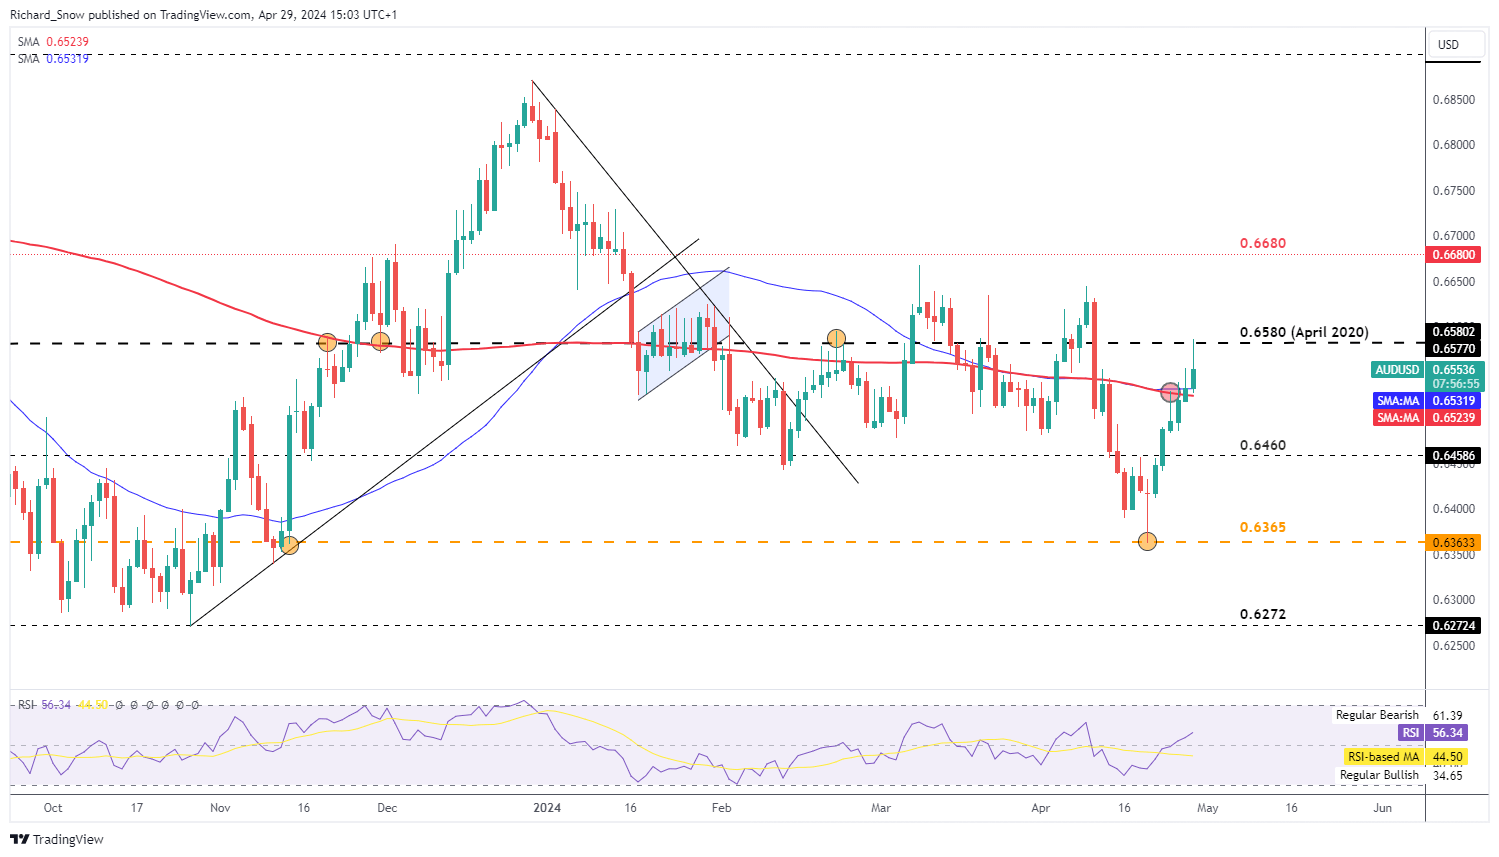Click the Richard_Snow published header text
The width and height of the screenshot is (1499, 857).
coord(203,15)
